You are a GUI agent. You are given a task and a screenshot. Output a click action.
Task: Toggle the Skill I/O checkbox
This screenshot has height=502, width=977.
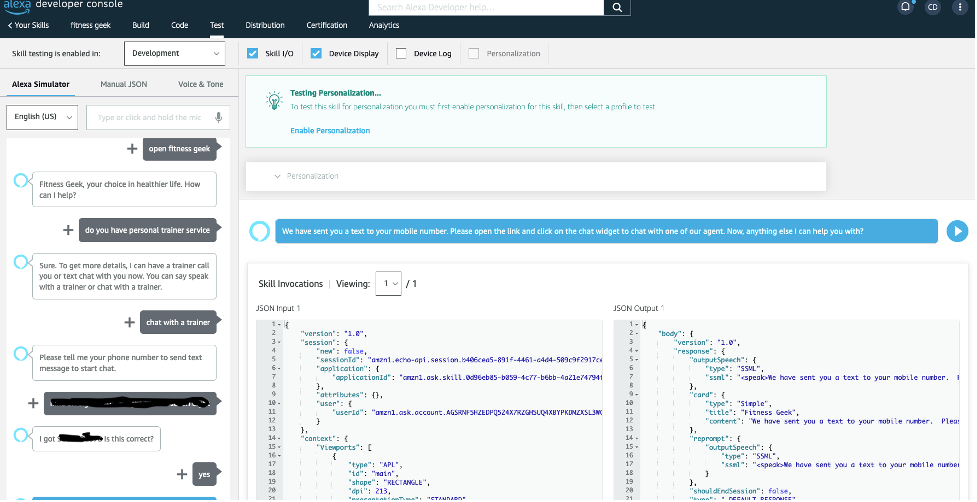click(x=252, y=54)
